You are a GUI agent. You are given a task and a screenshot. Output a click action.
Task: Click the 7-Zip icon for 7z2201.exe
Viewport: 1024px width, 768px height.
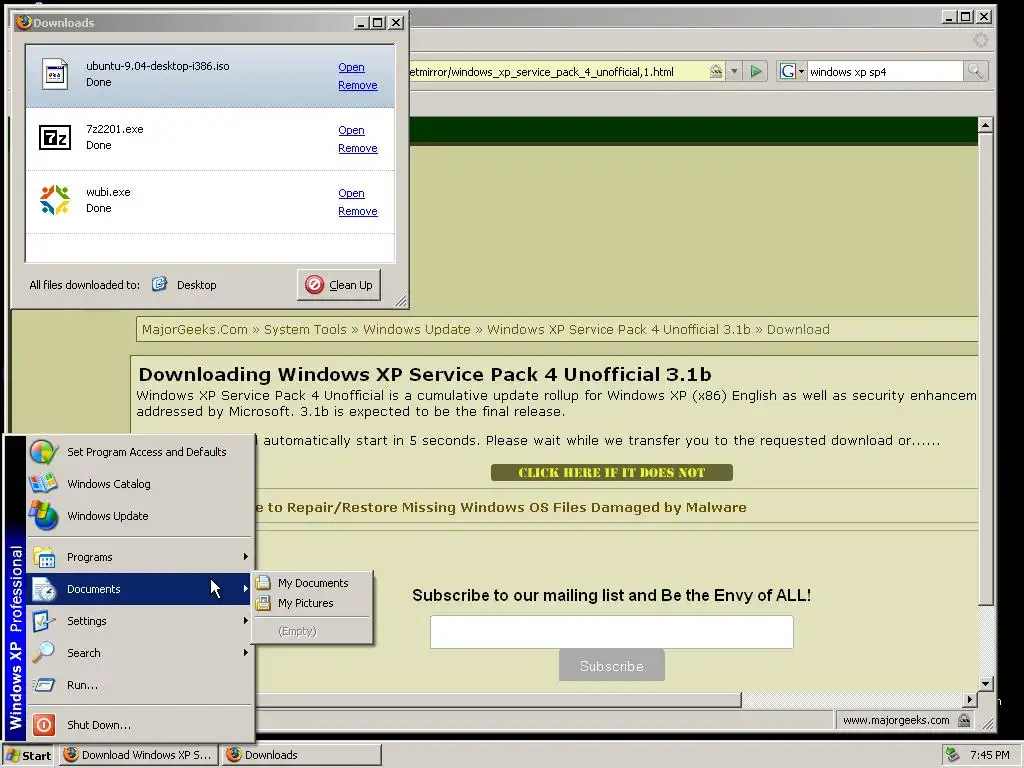55,137
